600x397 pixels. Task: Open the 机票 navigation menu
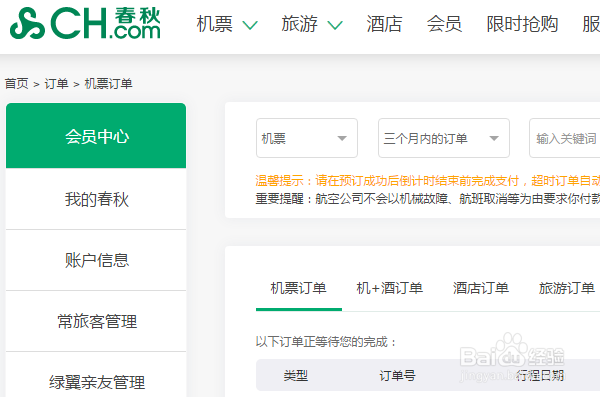(x=214, y=24)
